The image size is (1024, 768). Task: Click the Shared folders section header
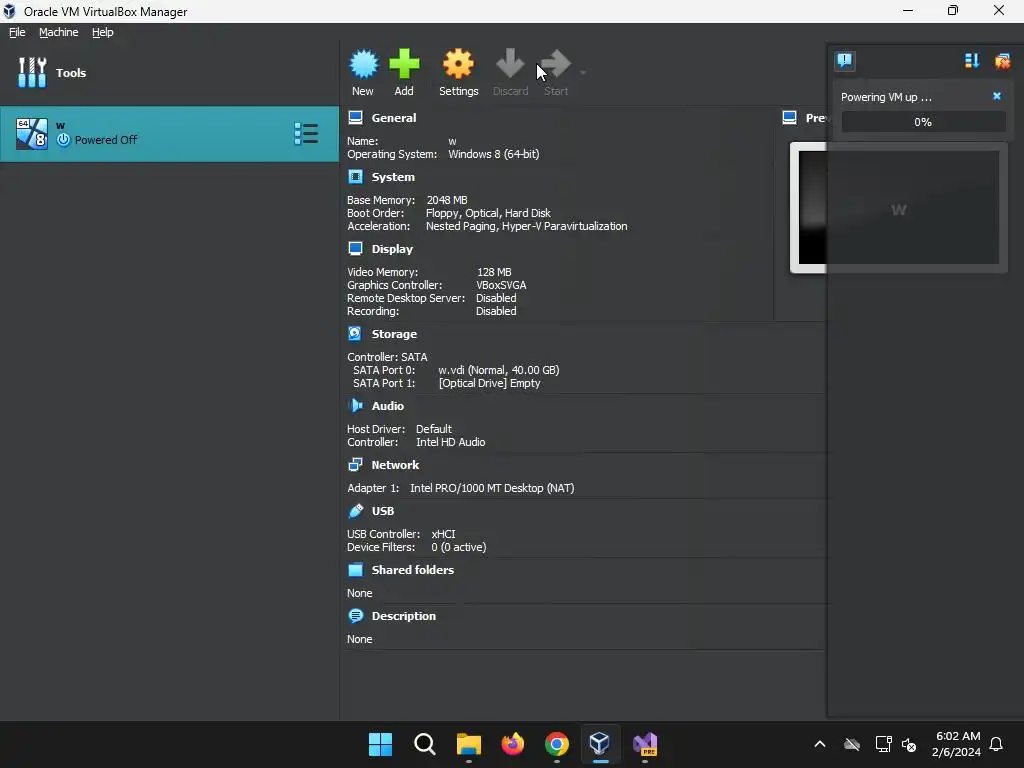pos(413,569)
